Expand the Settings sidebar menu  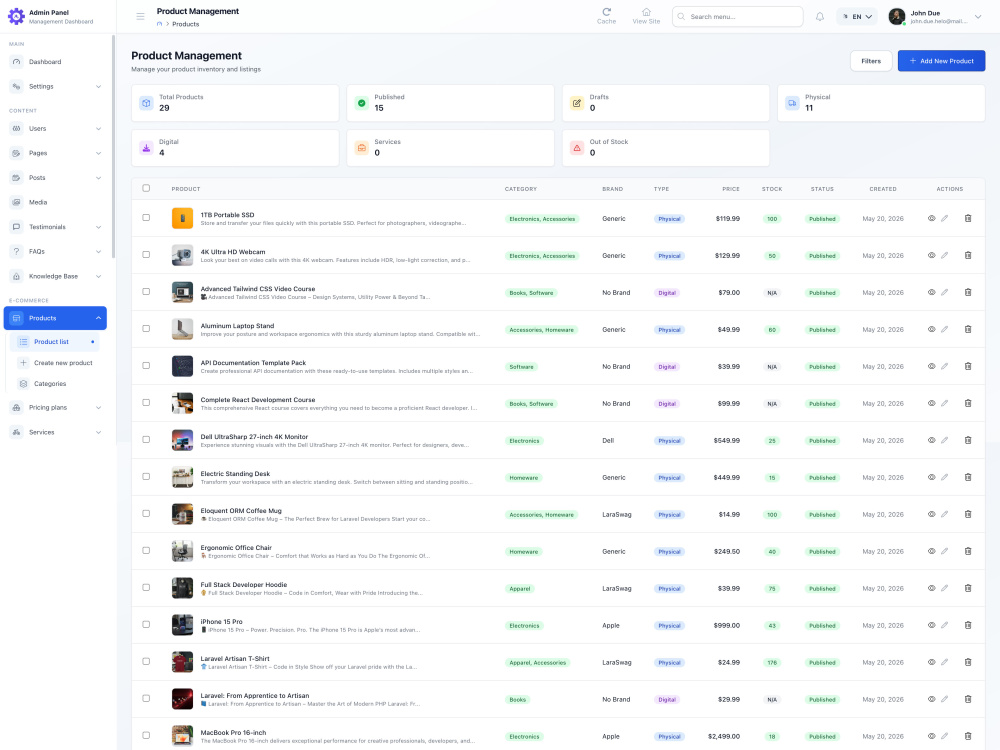(x=55, y=86)
